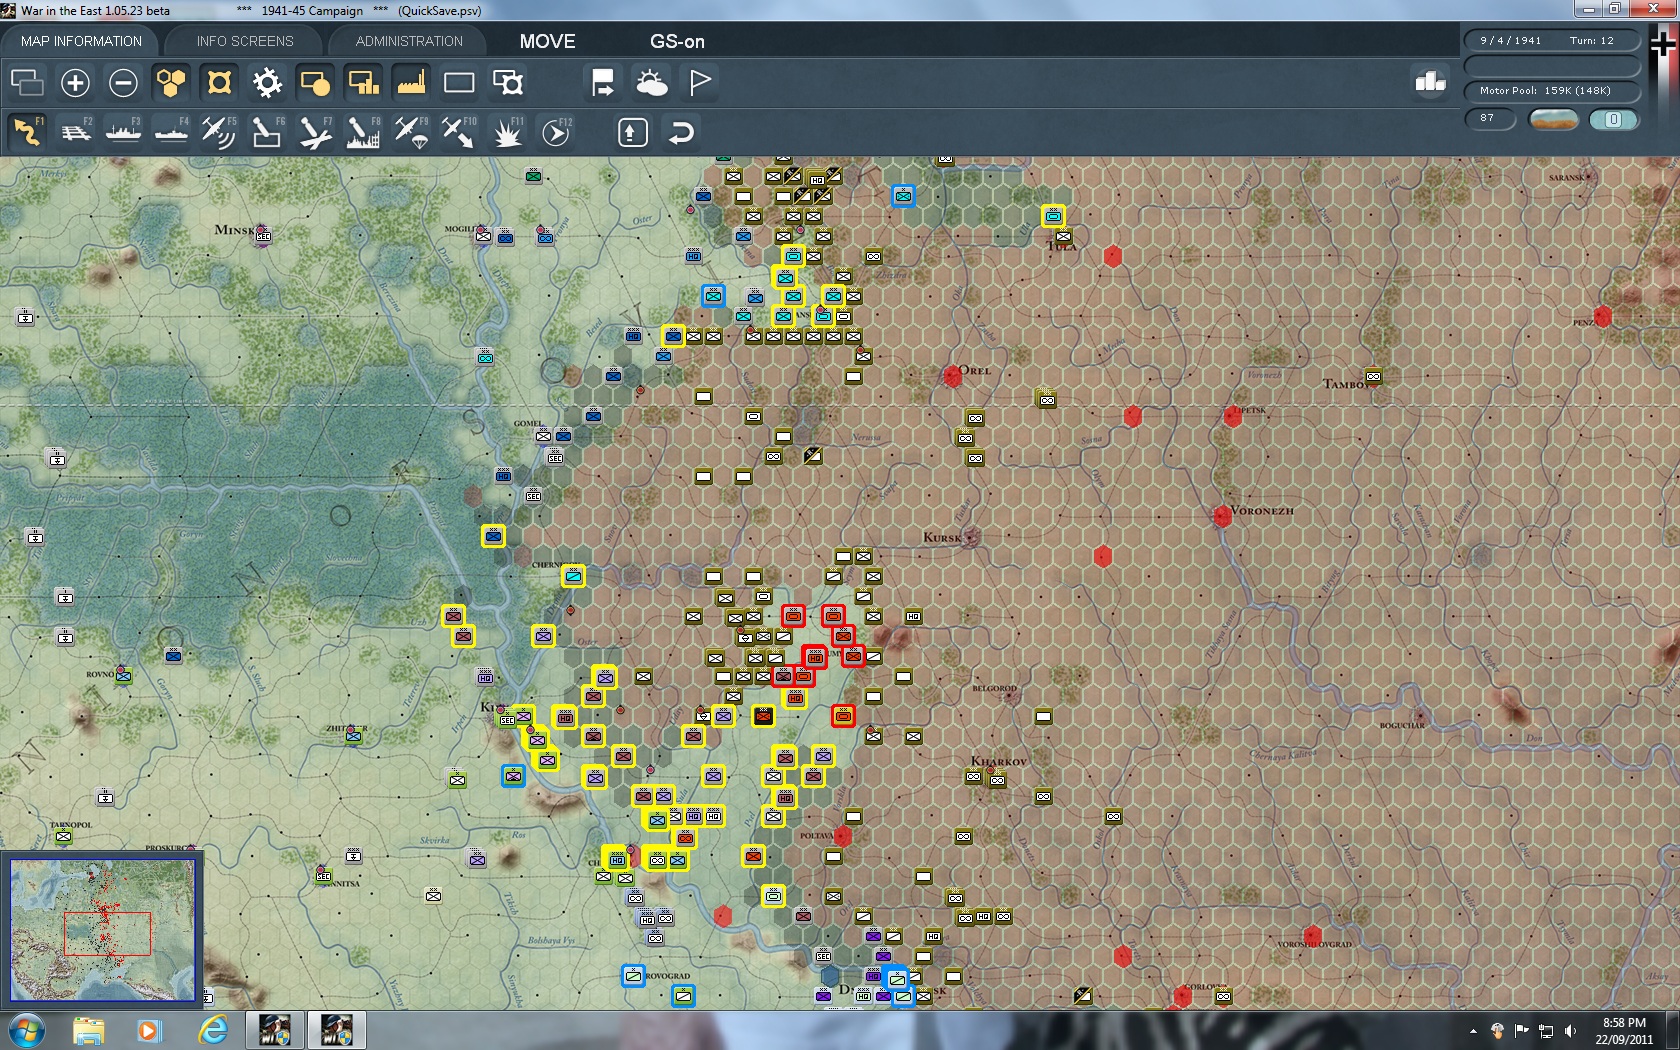Screen dimensions: 1680x1050
Task: Open Internet Explorer from the taskbar
Action: (212, 1029)
